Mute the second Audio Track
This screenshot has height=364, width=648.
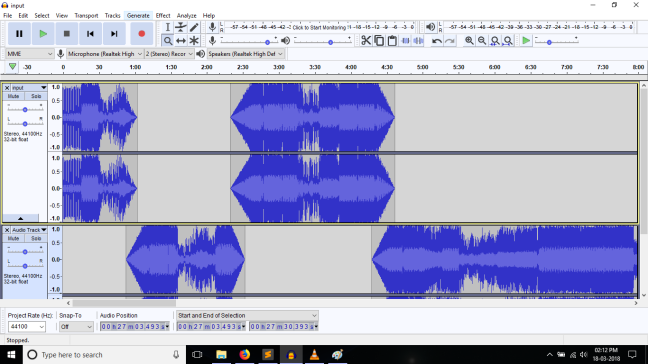[13, 238]
